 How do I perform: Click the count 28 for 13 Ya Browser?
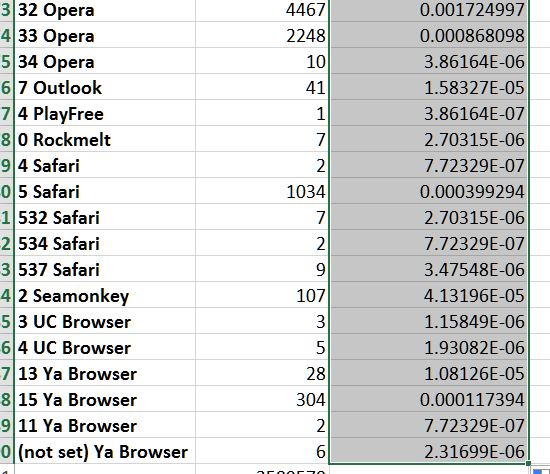point(262,372)
